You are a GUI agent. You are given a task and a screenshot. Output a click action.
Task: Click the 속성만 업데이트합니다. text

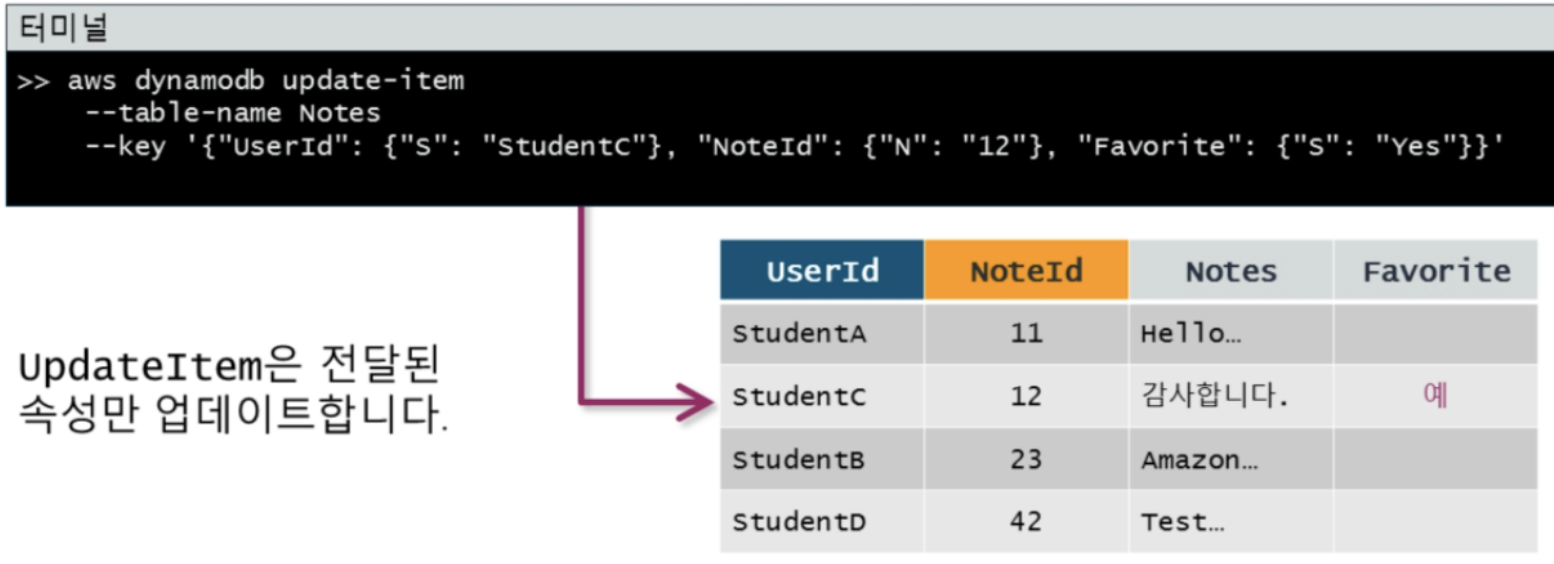point(234,416)
